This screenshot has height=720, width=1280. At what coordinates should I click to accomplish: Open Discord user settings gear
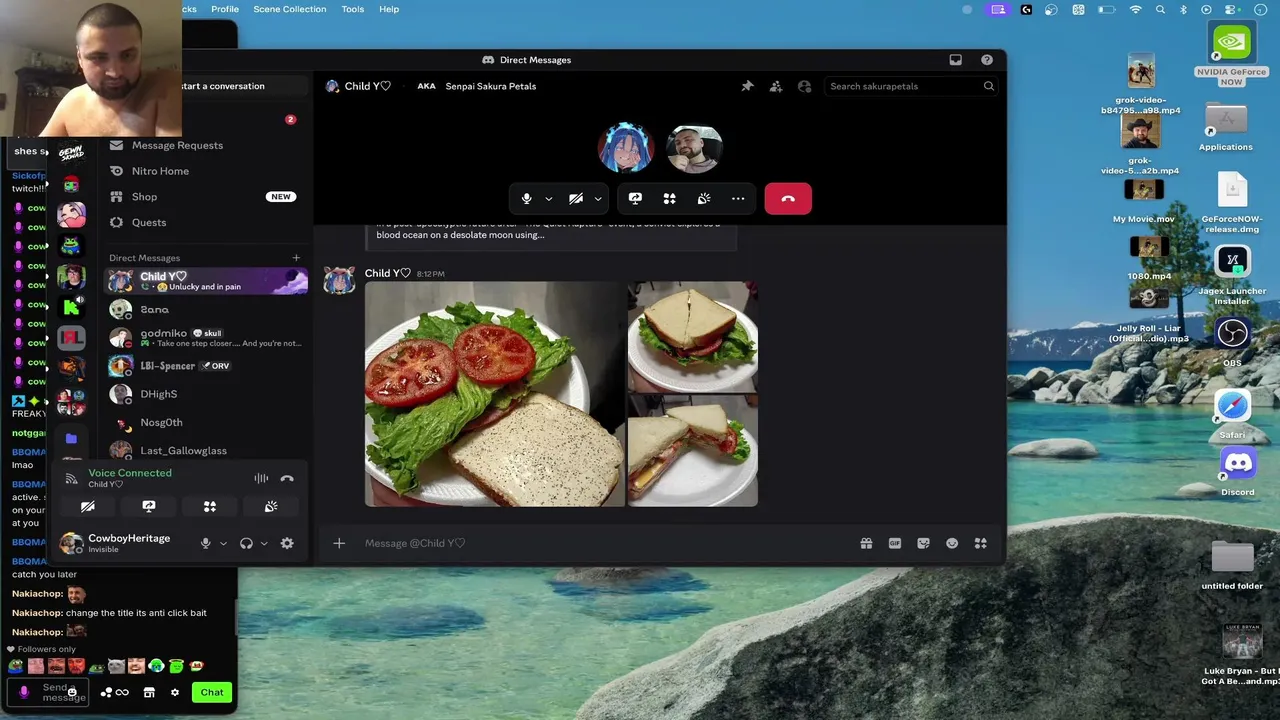[x=287, y=543]
